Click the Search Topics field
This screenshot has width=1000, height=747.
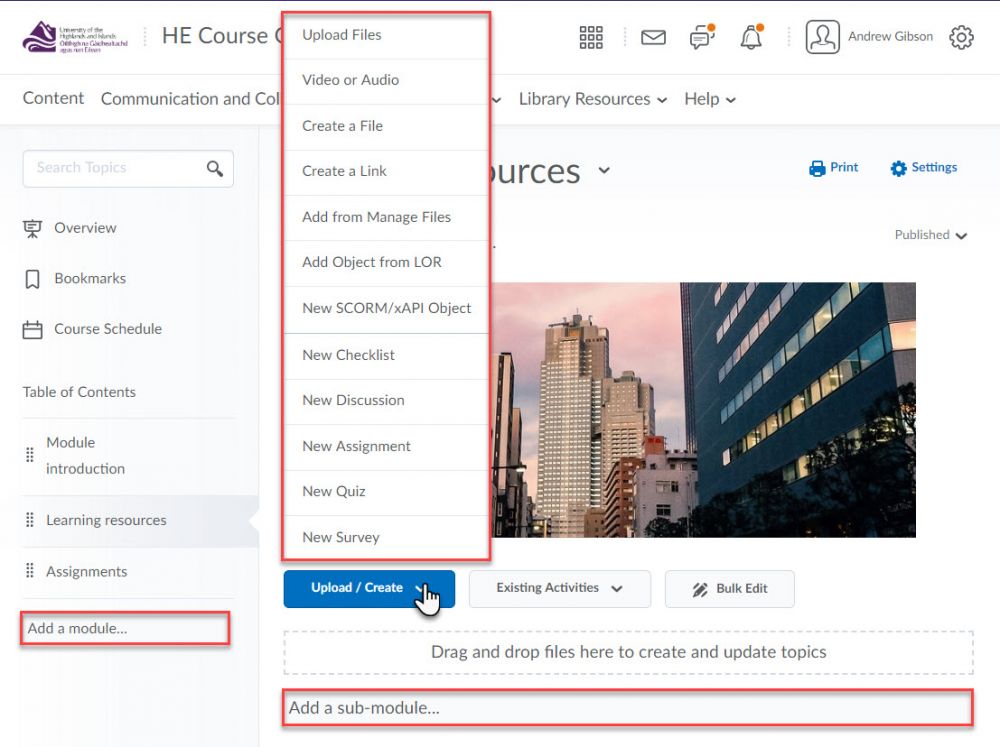[x=128, y=168]
